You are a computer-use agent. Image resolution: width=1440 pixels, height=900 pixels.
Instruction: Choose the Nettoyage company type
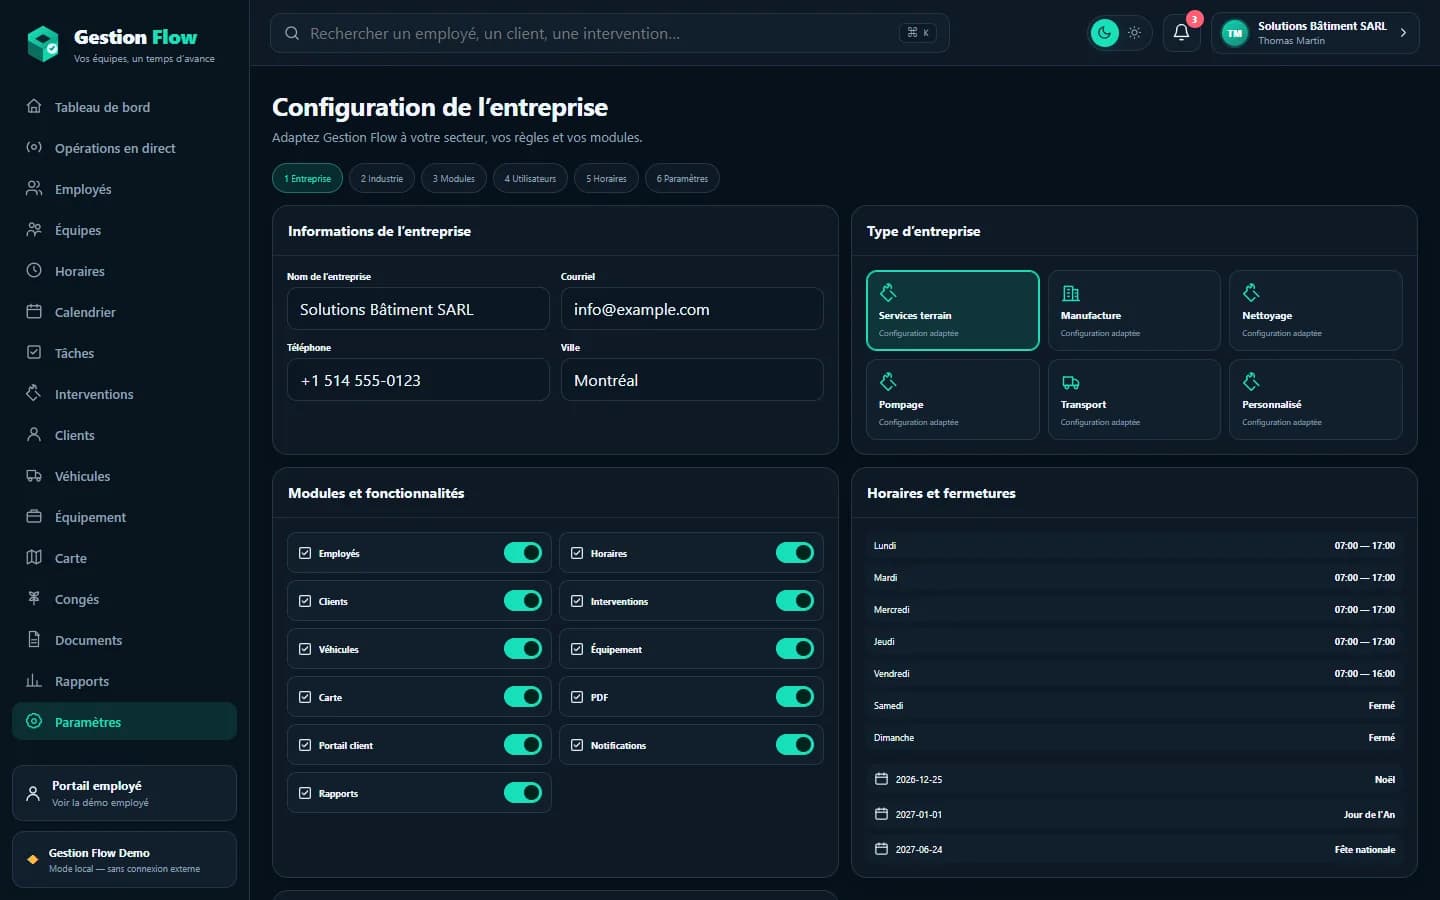point(1315,310)
